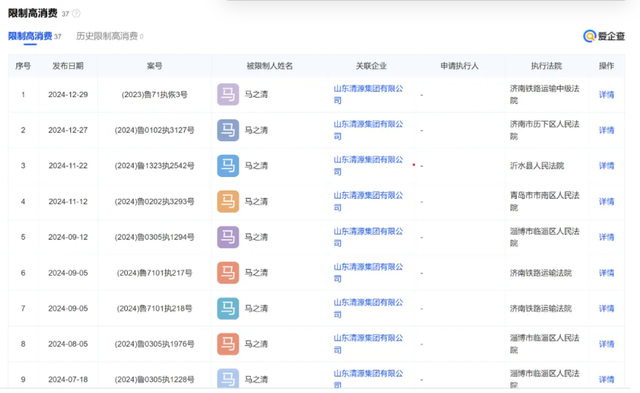The image size is (640, 393).
Task: Open 详情 for case (2024)鲁0305执1976号
Action: click(606, 344)
